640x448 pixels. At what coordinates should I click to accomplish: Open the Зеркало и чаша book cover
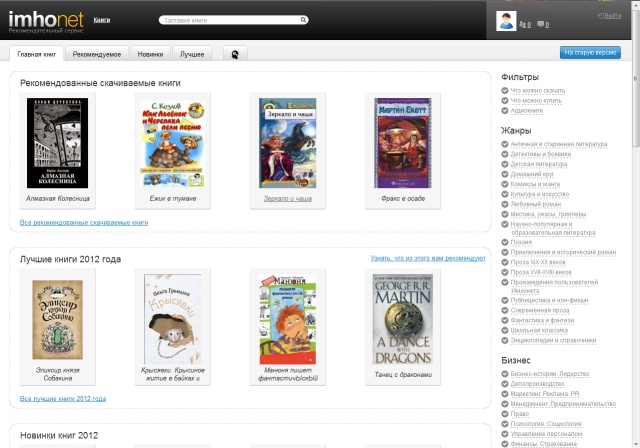[288, 143]
